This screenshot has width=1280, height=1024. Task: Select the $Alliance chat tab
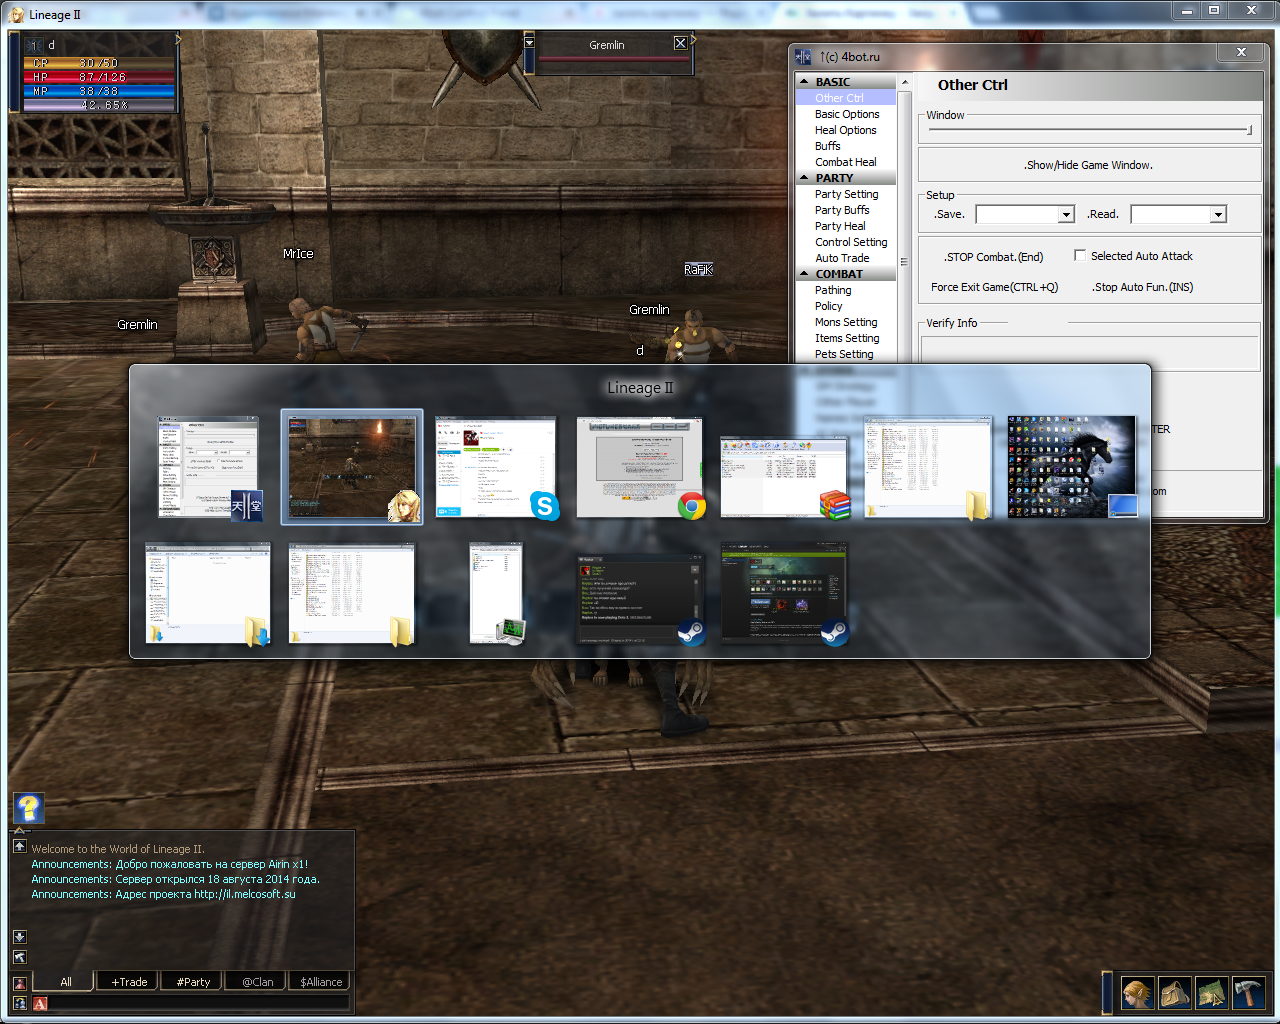[x=321, y=981]
